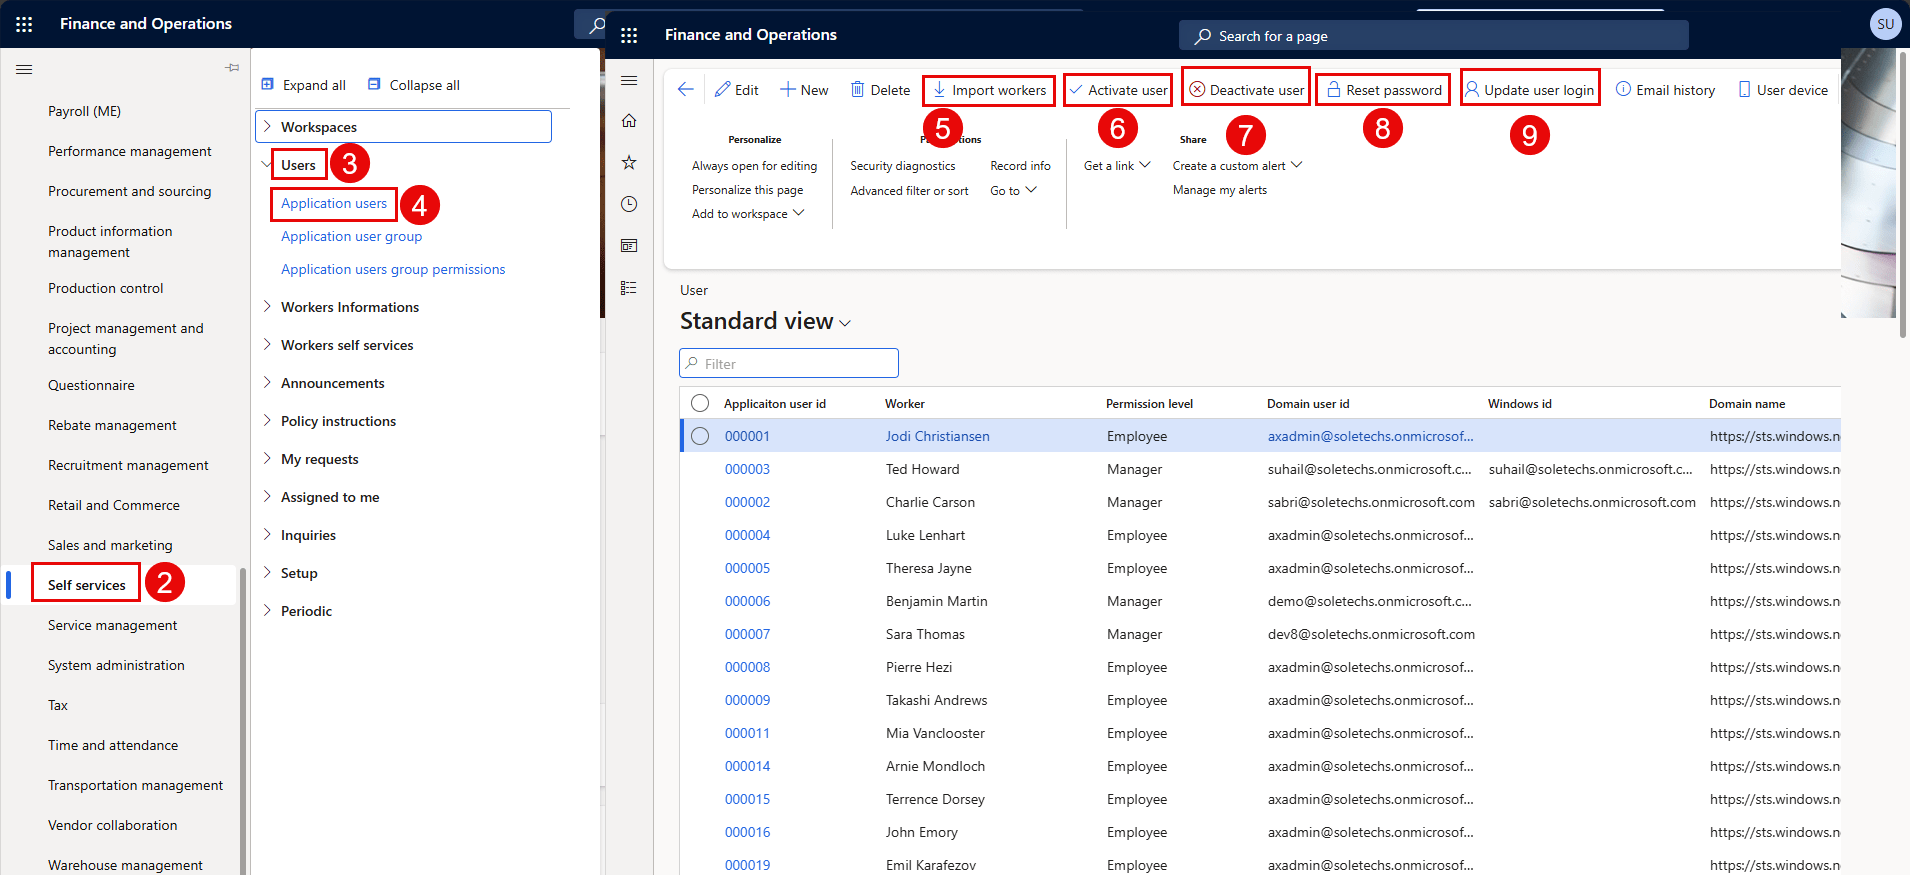This screenshot has width=1910, height=875.
Task: Open the app launcher waffle in the front window
Action: coord(629,35)
